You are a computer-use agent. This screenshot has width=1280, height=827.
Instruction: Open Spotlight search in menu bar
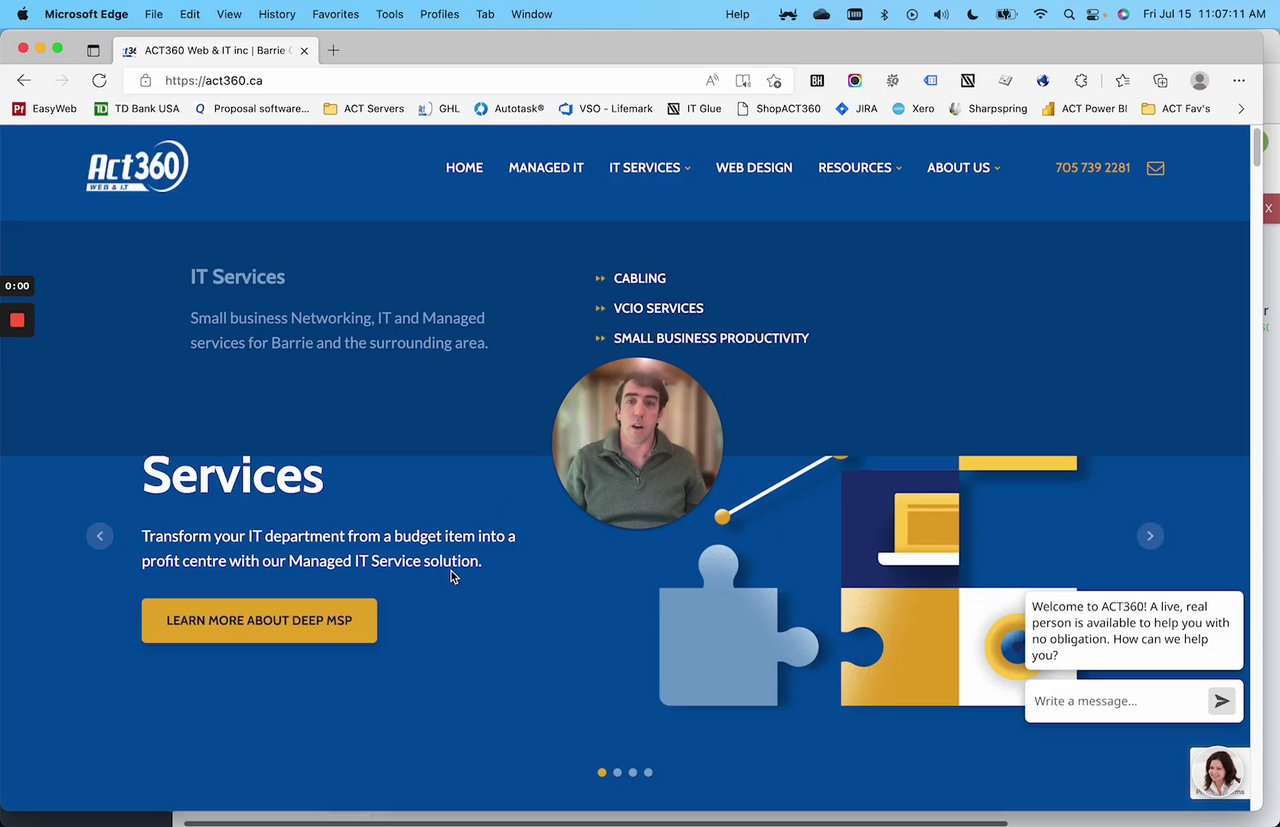pyautogui.click(x=1069, y=14)
